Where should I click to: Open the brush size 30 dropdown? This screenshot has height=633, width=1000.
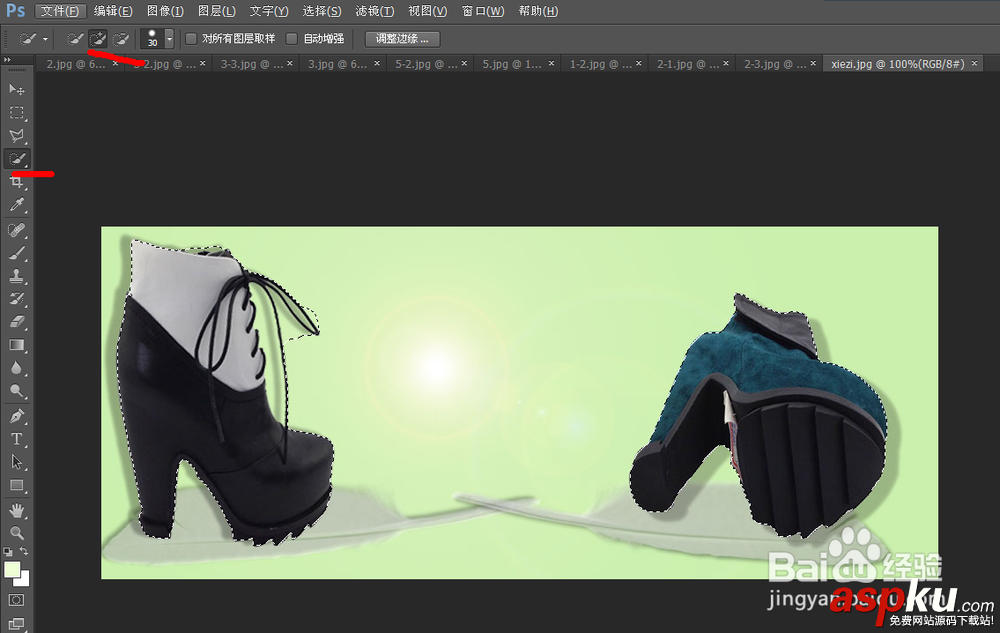169,38
